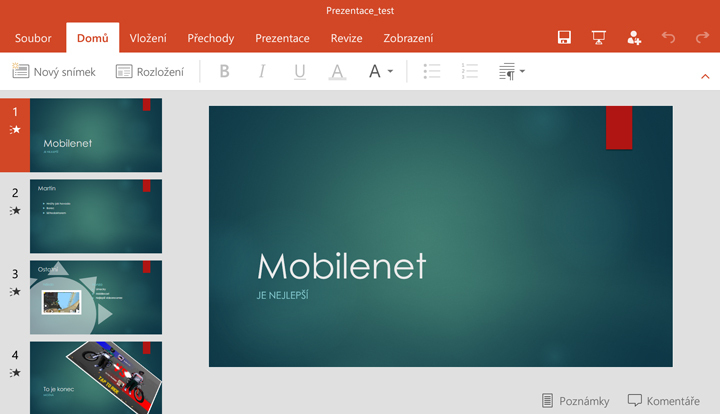Start slideshow with the presenter screen icon
The height and width of the screenshot is (414, 720).
tap(599, 37)
